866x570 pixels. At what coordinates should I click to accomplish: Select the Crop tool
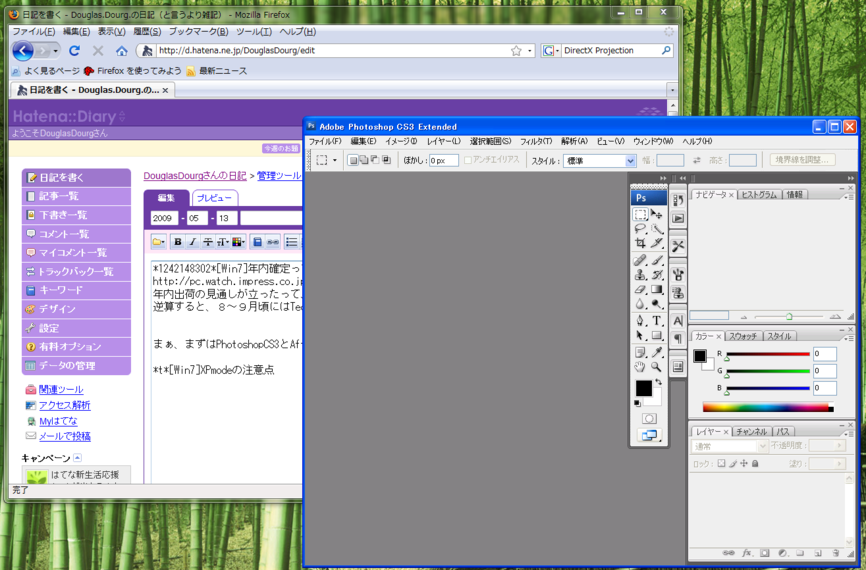point(641,242)
